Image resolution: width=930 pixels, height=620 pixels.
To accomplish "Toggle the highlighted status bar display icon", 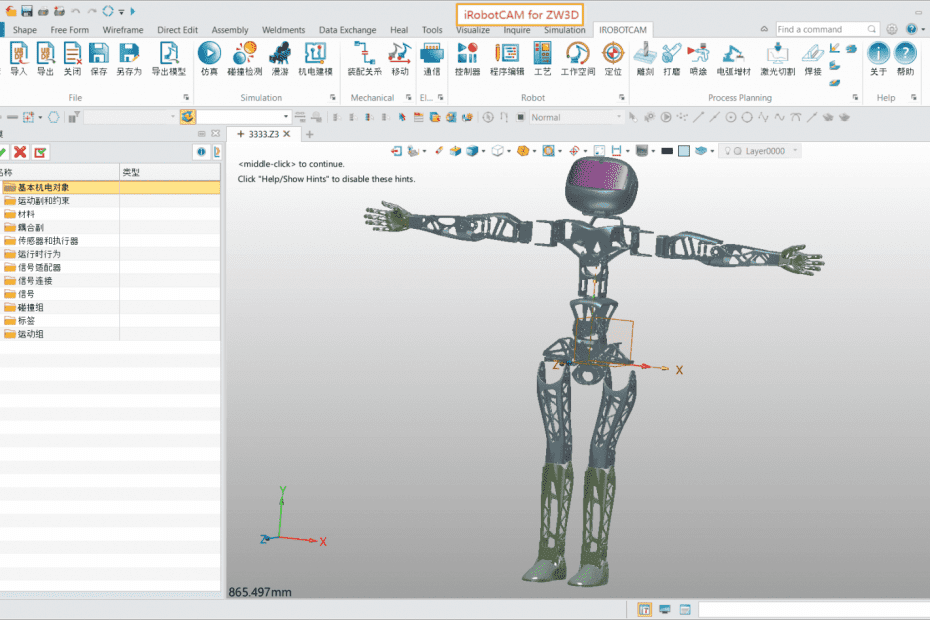I will pos(645,610).
